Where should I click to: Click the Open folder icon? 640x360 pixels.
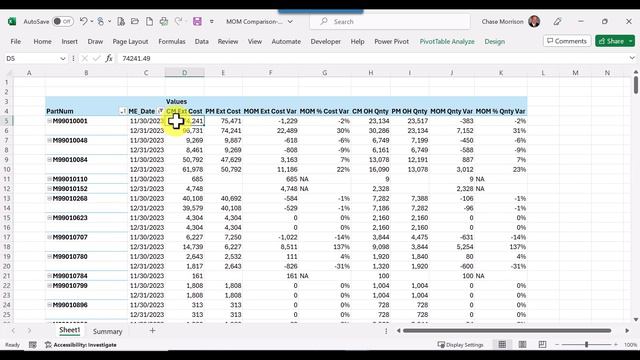click(x=135, y=21)
